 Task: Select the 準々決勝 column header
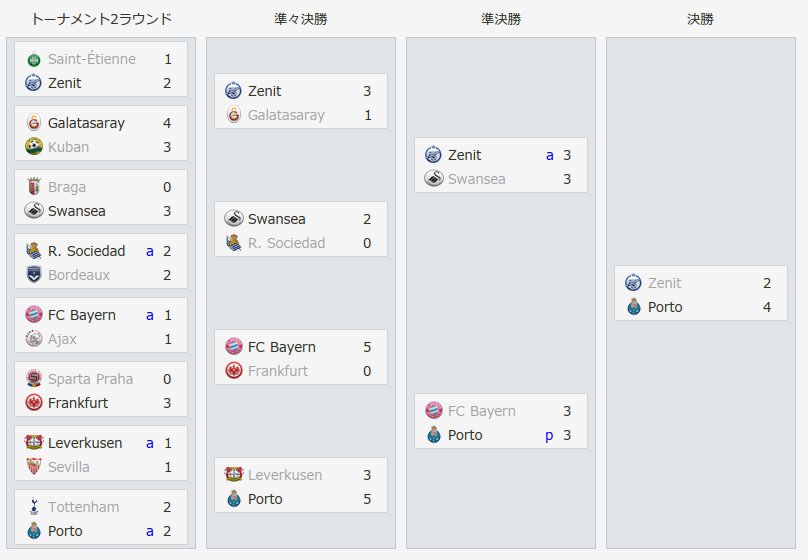coord(301,20)
